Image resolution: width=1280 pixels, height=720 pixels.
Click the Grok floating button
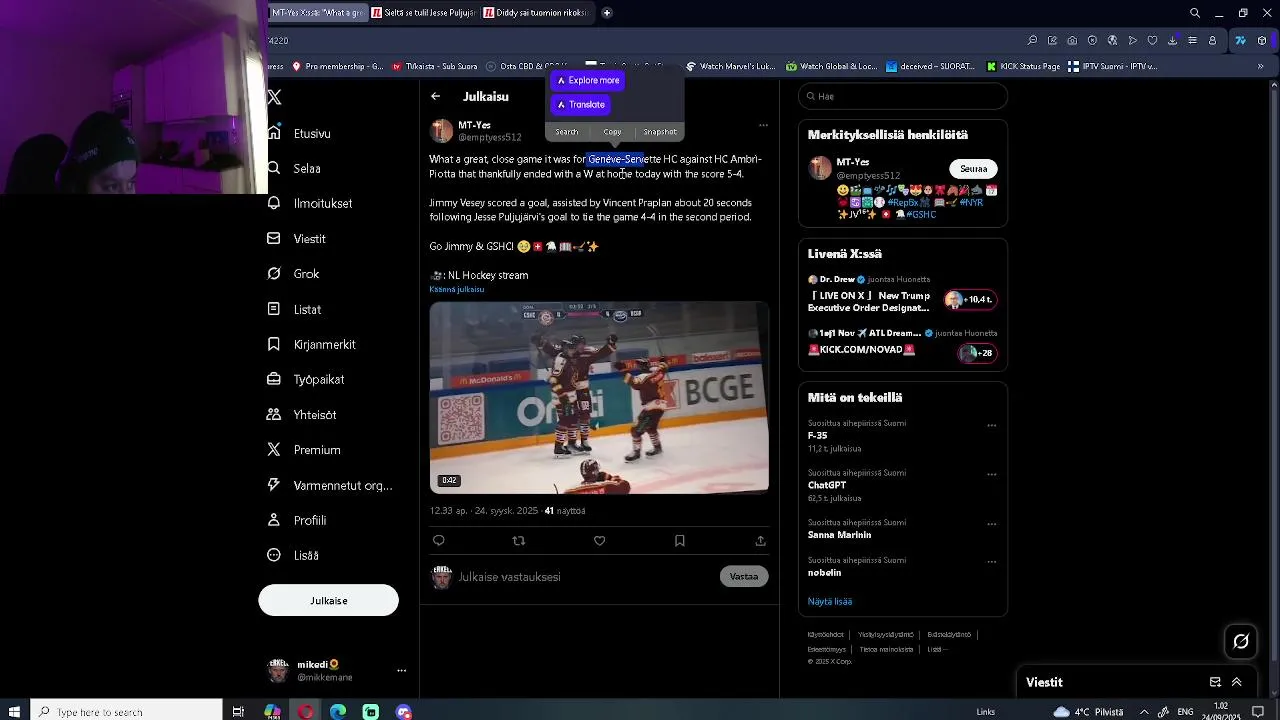click(x=1241, y=641)
